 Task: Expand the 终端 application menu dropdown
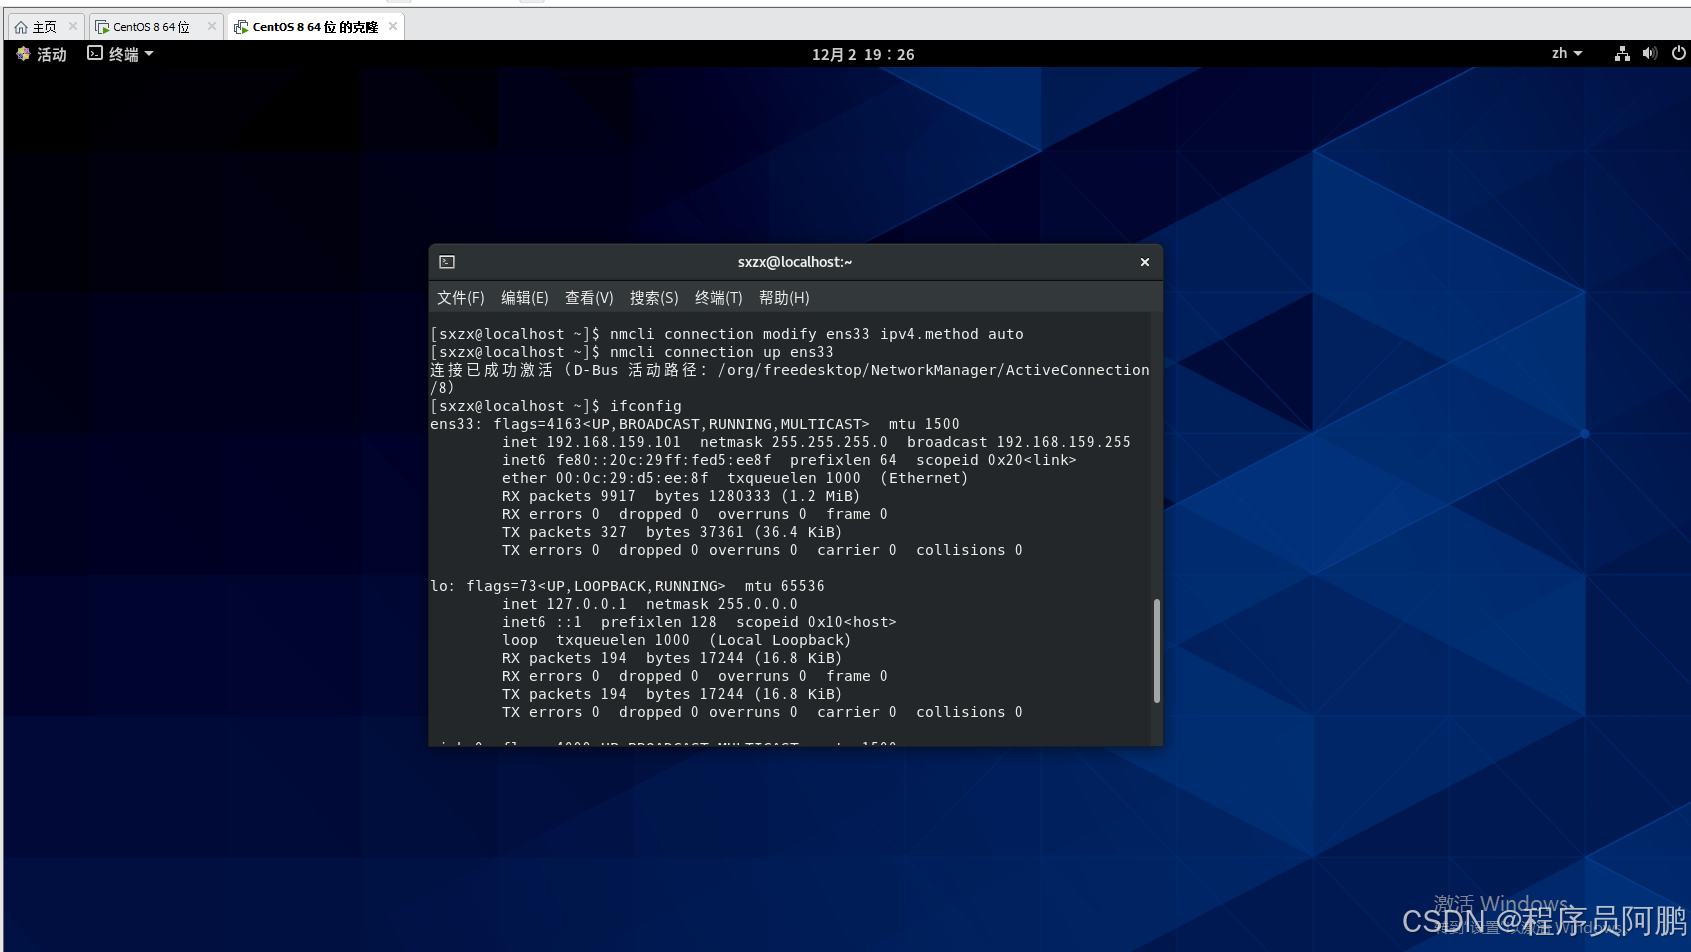pyautogui.click(x=121, y=54)
